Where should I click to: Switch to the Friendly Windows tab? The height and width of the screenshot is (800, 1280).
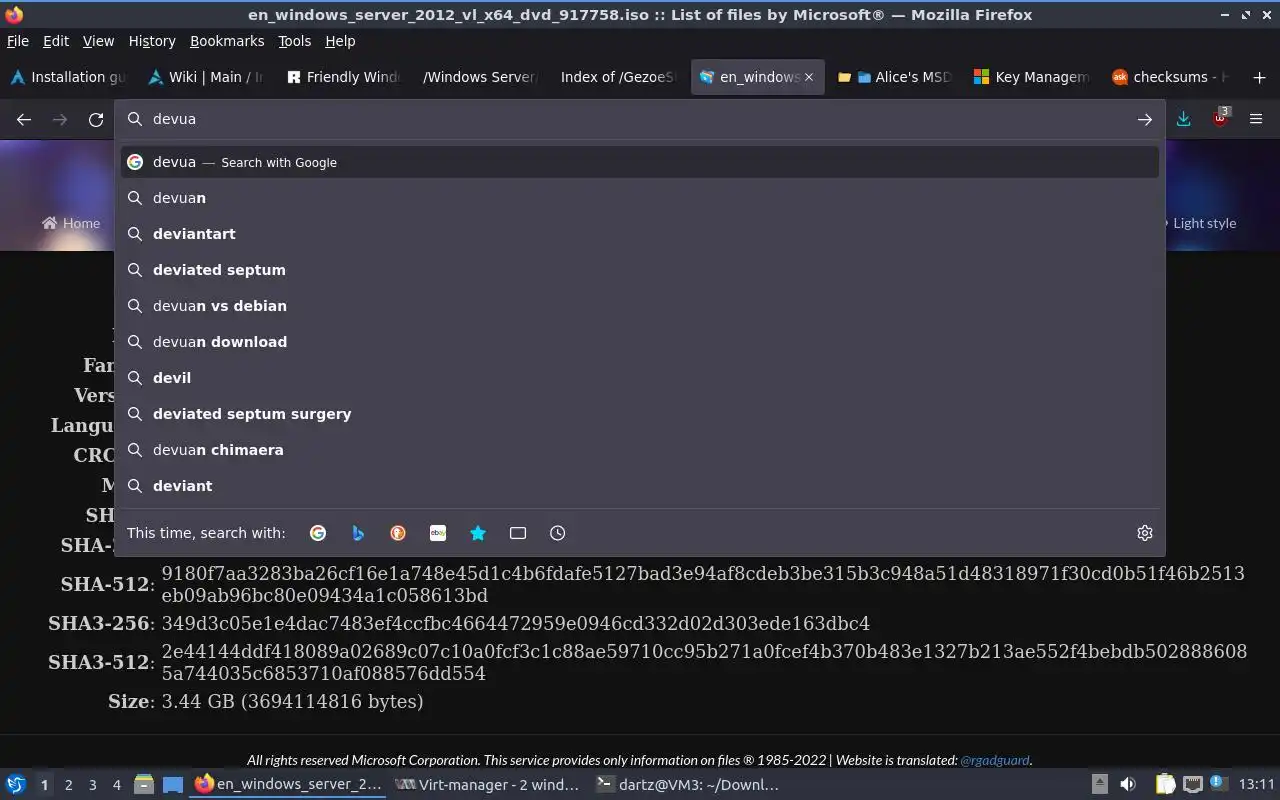(343, 77)
